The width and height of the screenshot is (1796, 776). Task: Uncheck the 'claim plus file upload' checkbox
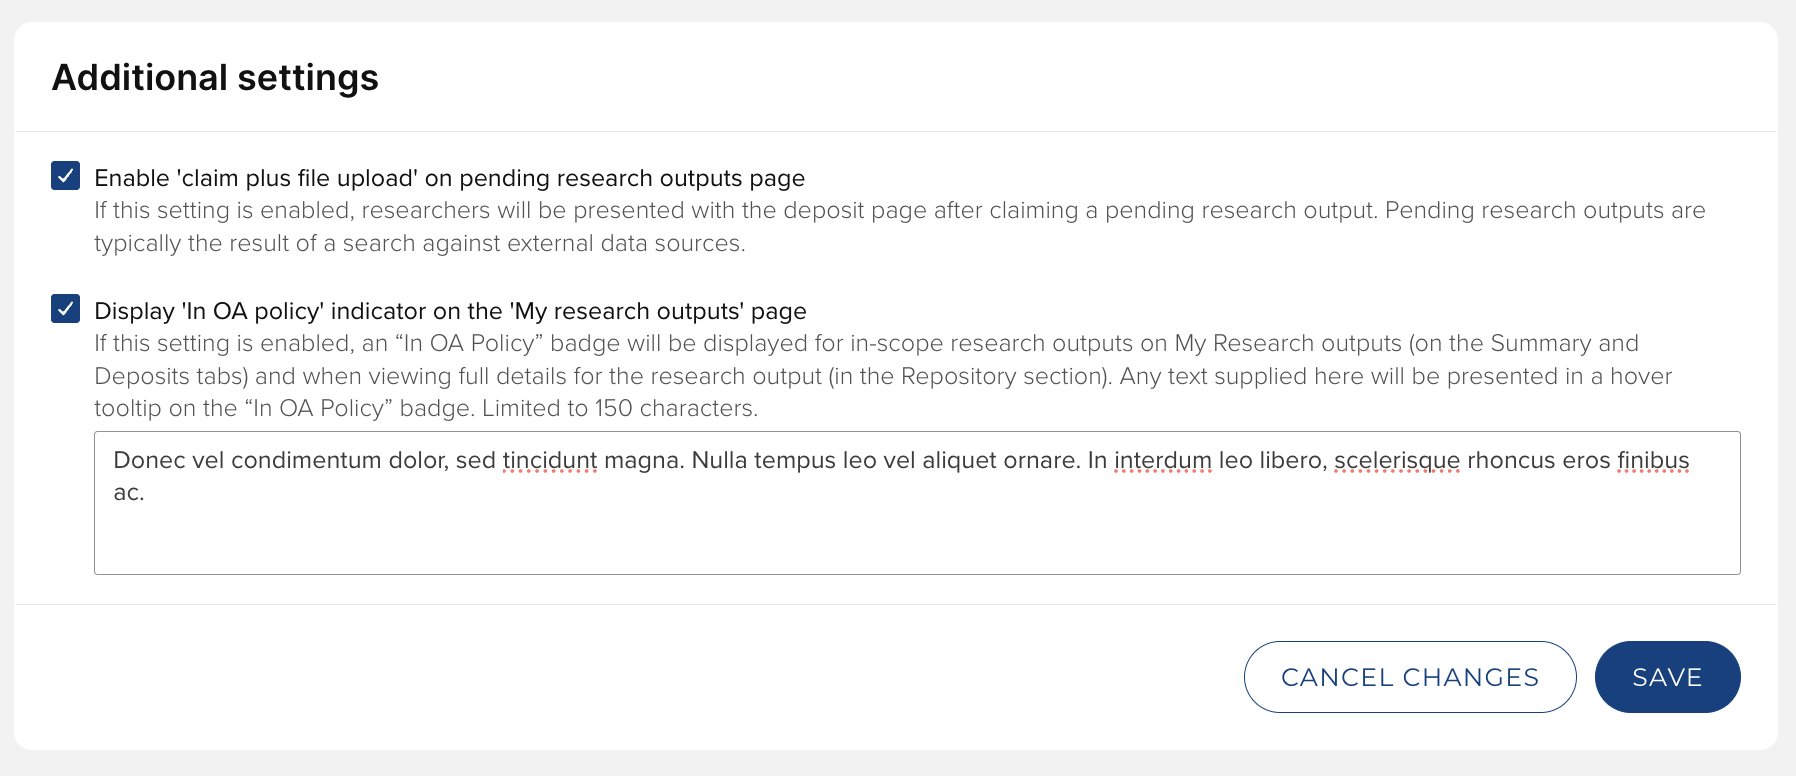point(66,176)
